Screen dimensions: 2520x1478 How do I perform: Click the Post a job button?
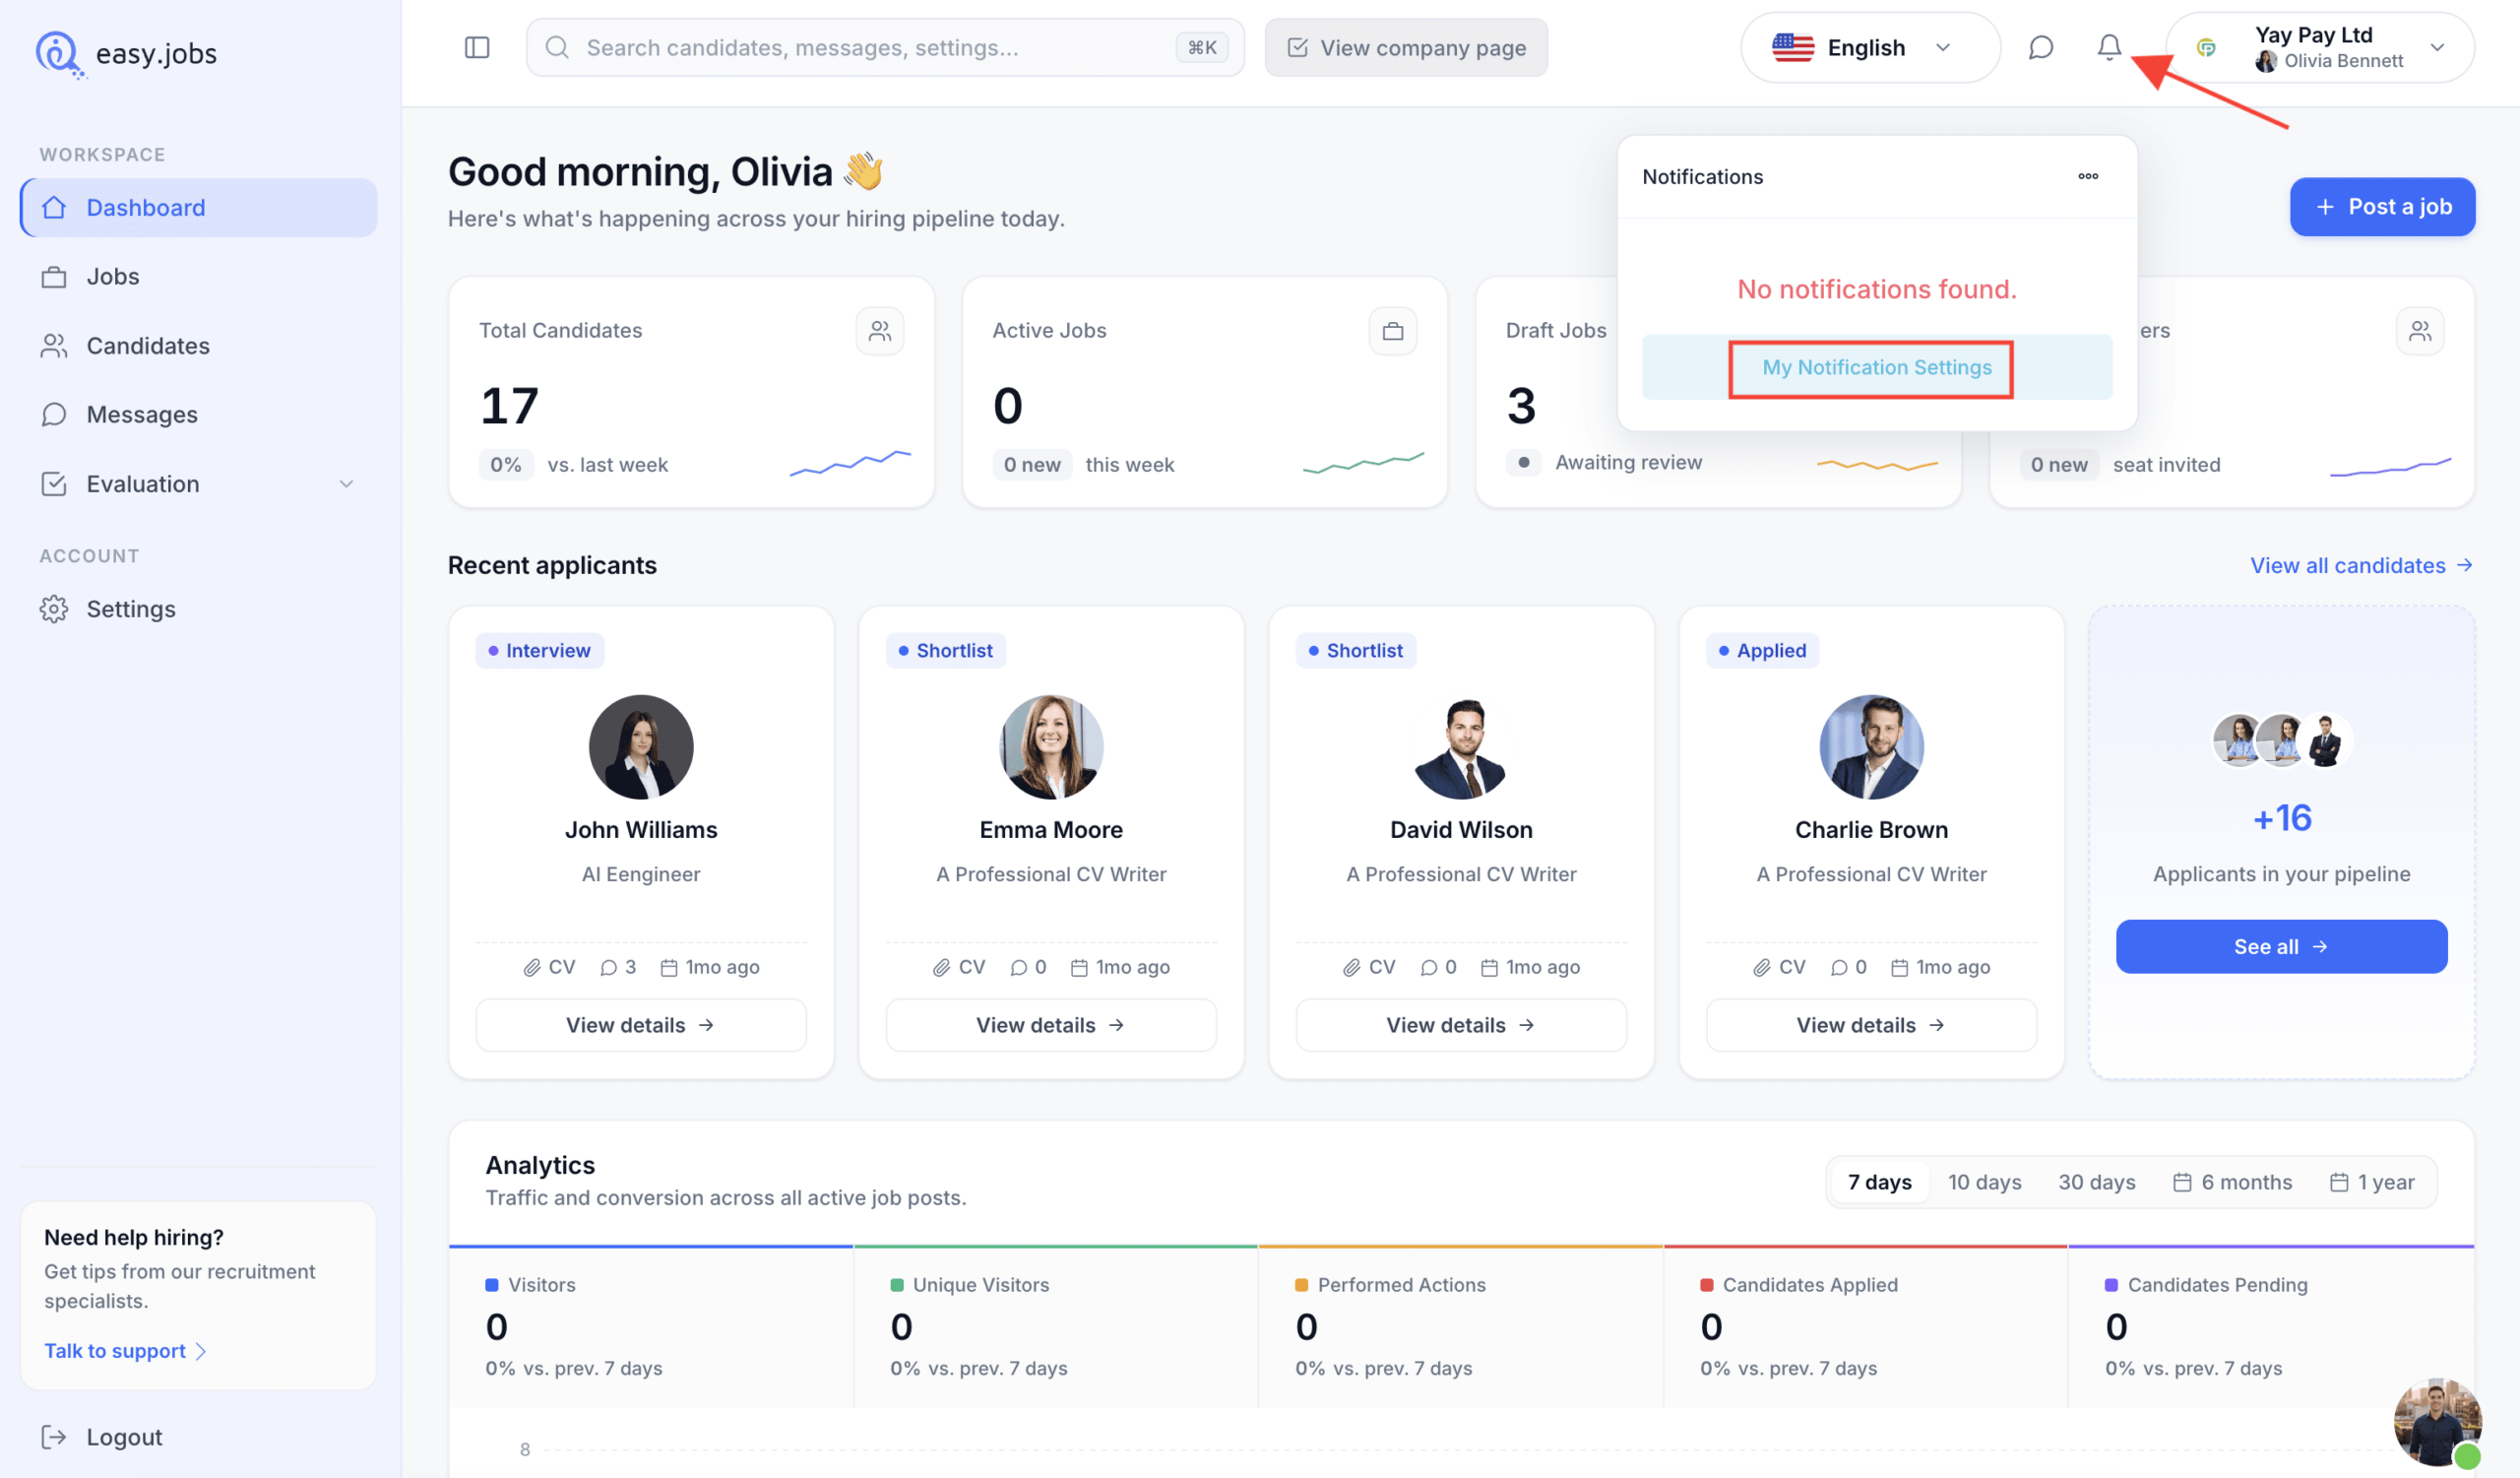click(2382, 207)
